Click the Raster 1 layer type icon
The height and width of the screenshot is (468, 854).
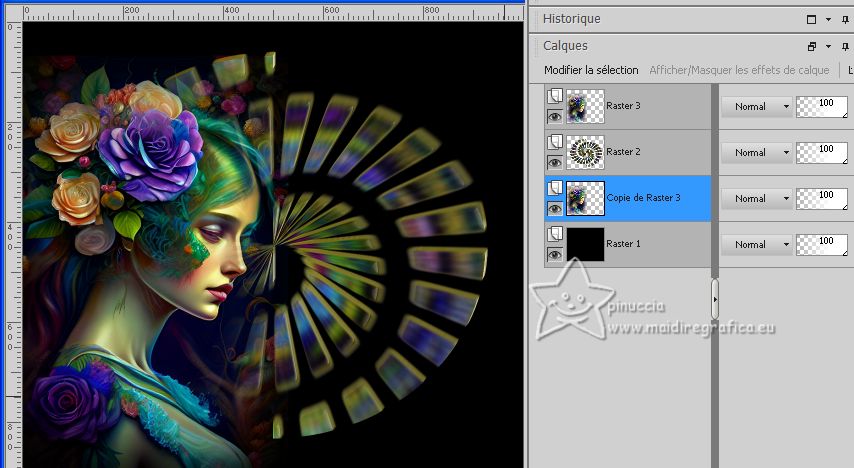pos(554,234)
